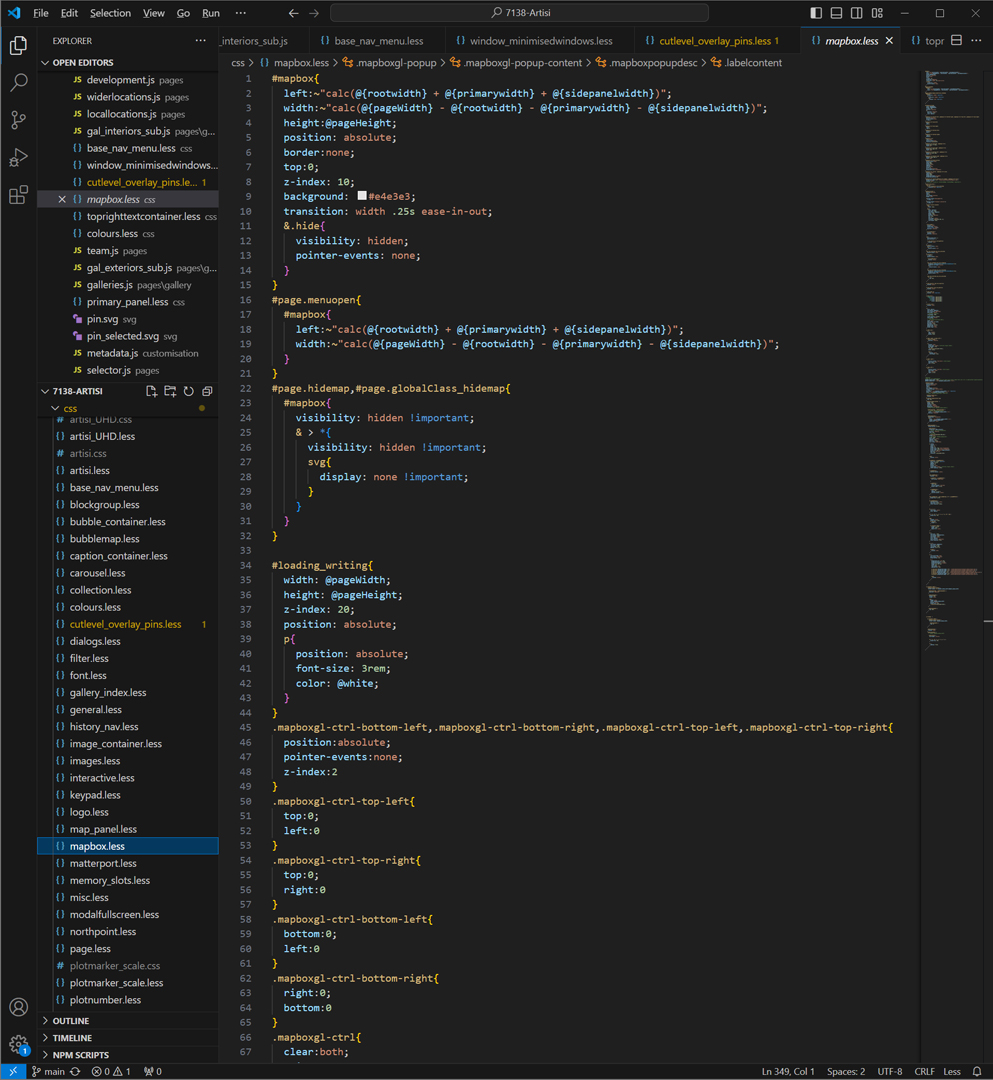Open the Search view in activity bar
993x1080 pixels.
coord(19,83)
